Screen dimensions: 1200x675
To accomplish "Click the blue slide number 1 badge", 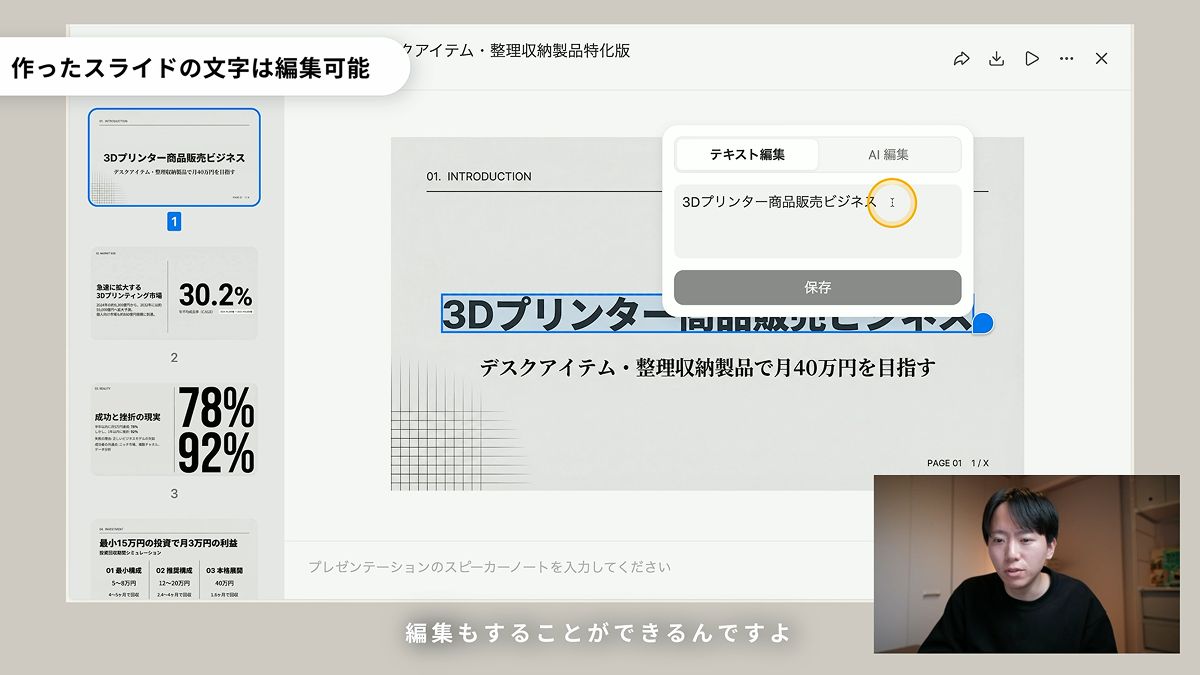I will point(174,222).
